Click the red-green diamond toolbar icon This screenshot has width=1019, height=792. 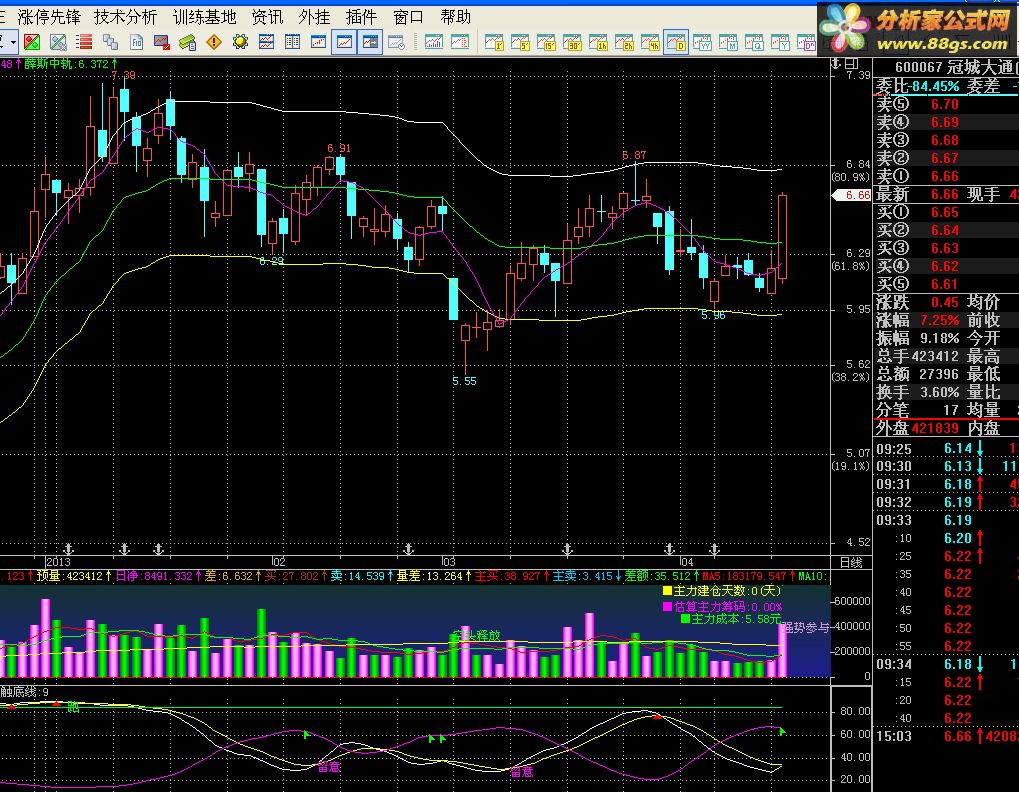tap(32, 43)
